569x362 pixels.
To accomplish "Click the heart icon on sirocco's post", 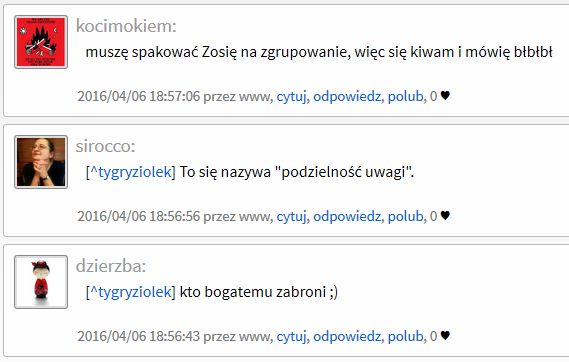I will (445, 216).
